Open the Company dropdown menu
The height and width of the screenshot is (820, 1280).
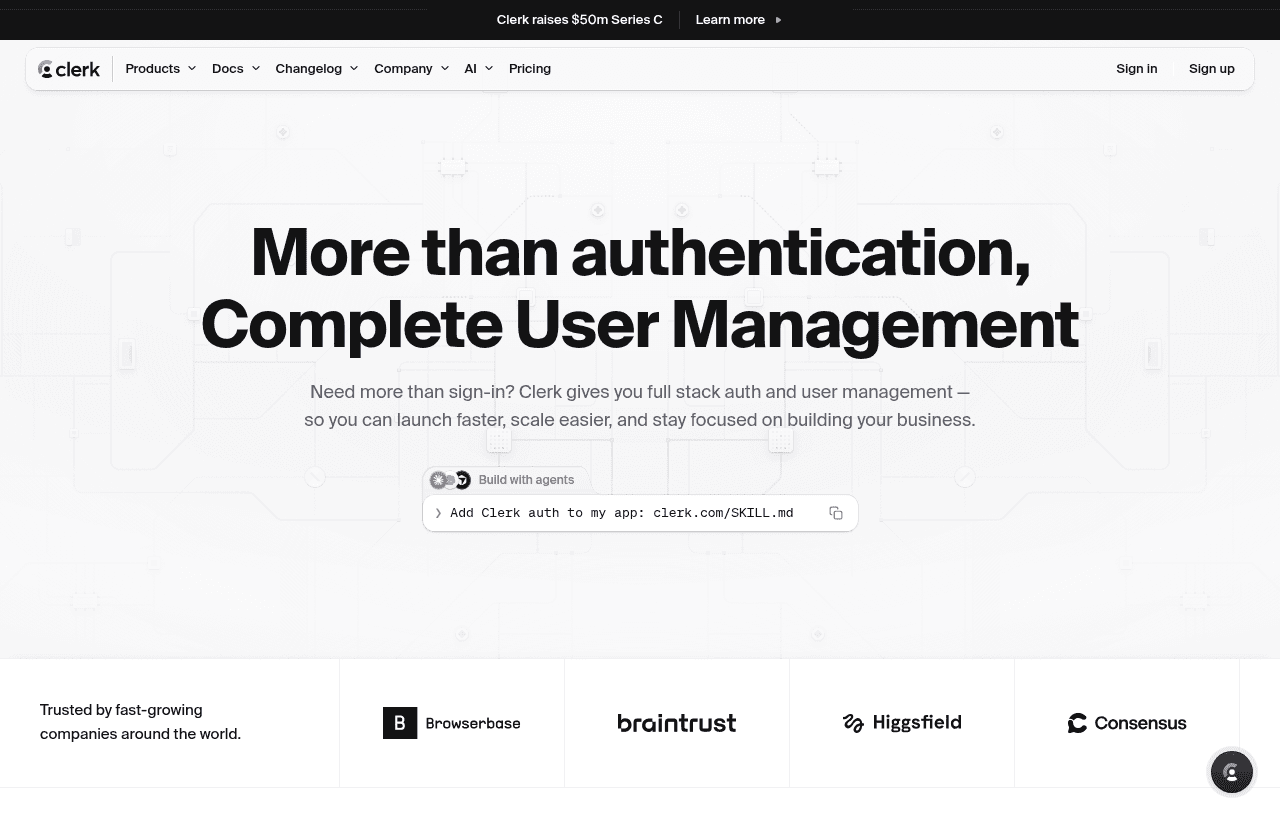pos(412,69)
